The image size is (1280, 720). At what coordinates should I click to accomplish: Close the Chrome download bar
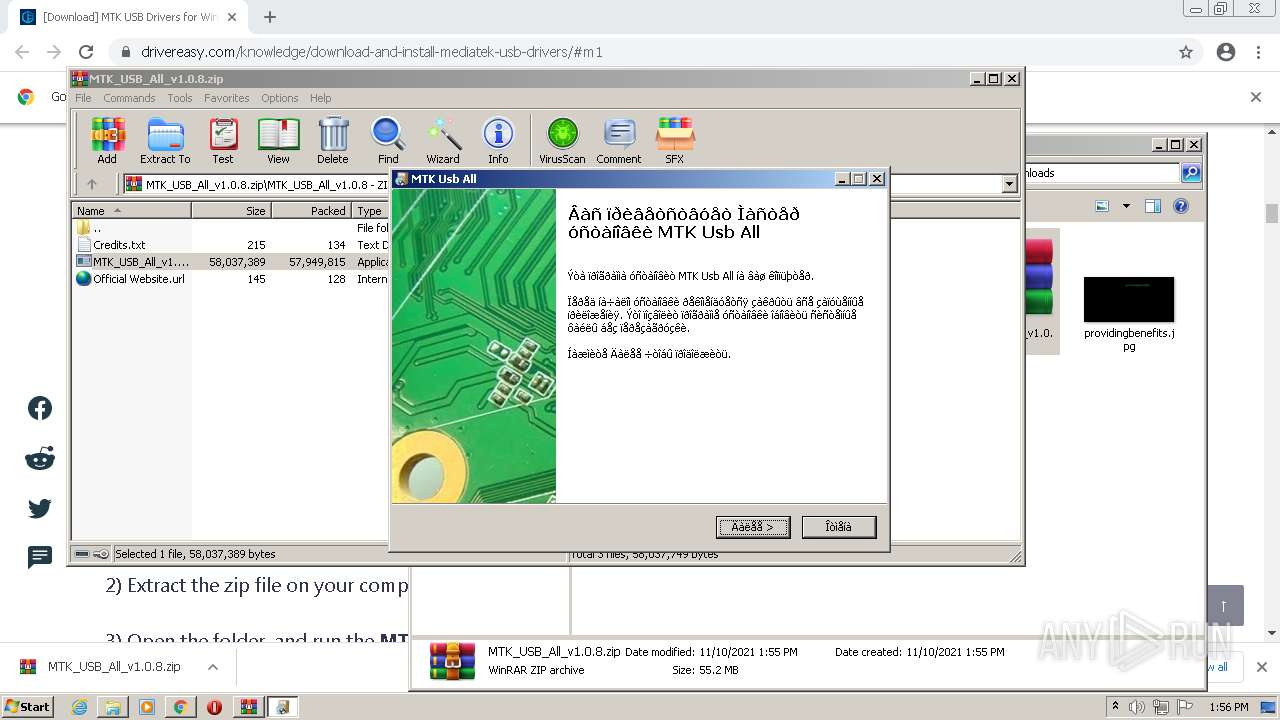[x=1262, y=667]
